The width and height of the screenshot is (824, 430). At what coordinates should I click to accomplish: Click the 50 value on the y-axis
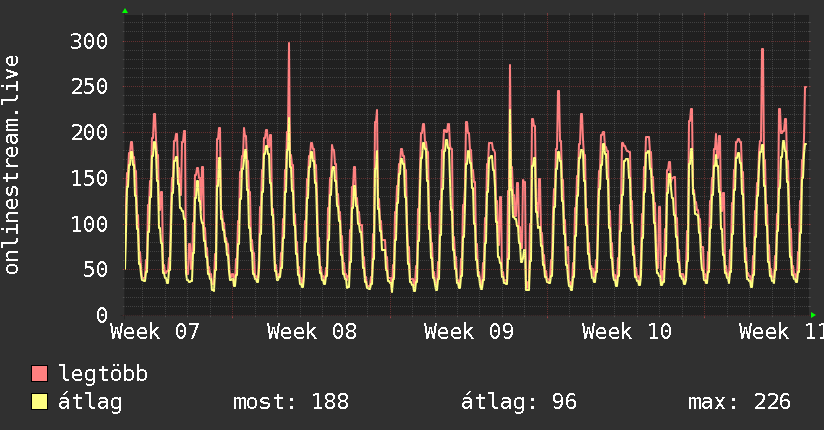pyautogui.click(x=94, y=269)
